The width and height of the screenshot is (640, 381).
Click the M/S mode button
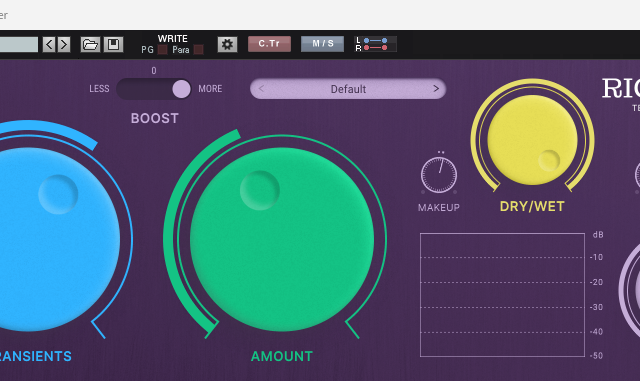(x=322, y=44)
